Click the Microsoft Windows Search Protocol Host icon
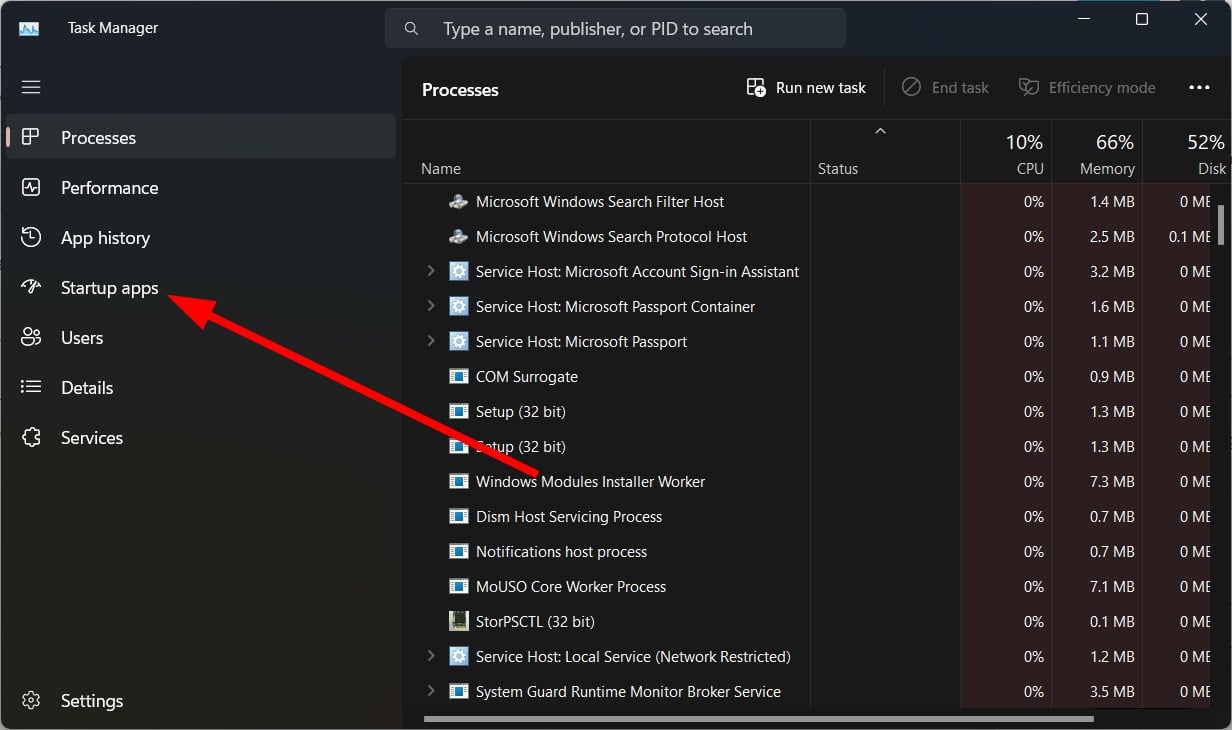 458,237
